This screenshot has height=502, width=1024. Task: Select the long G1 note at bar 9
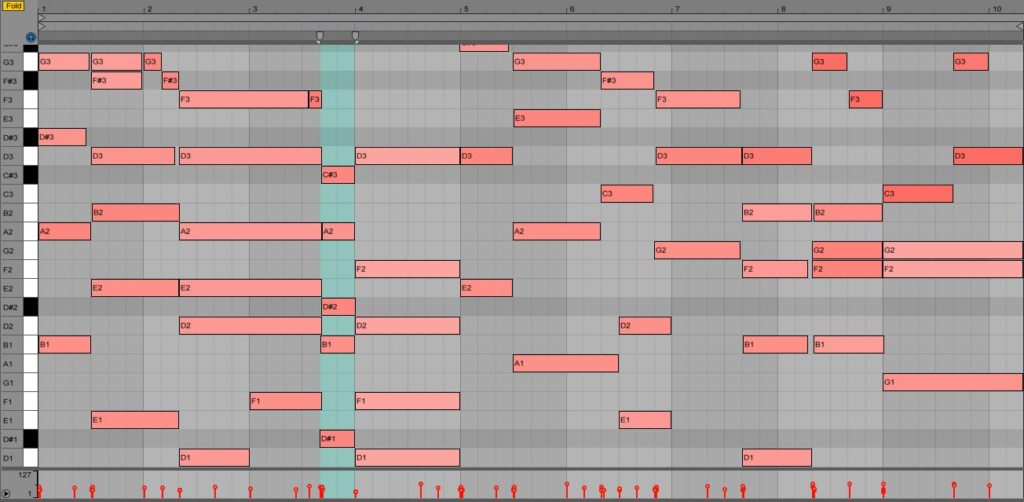click(952, 382)
